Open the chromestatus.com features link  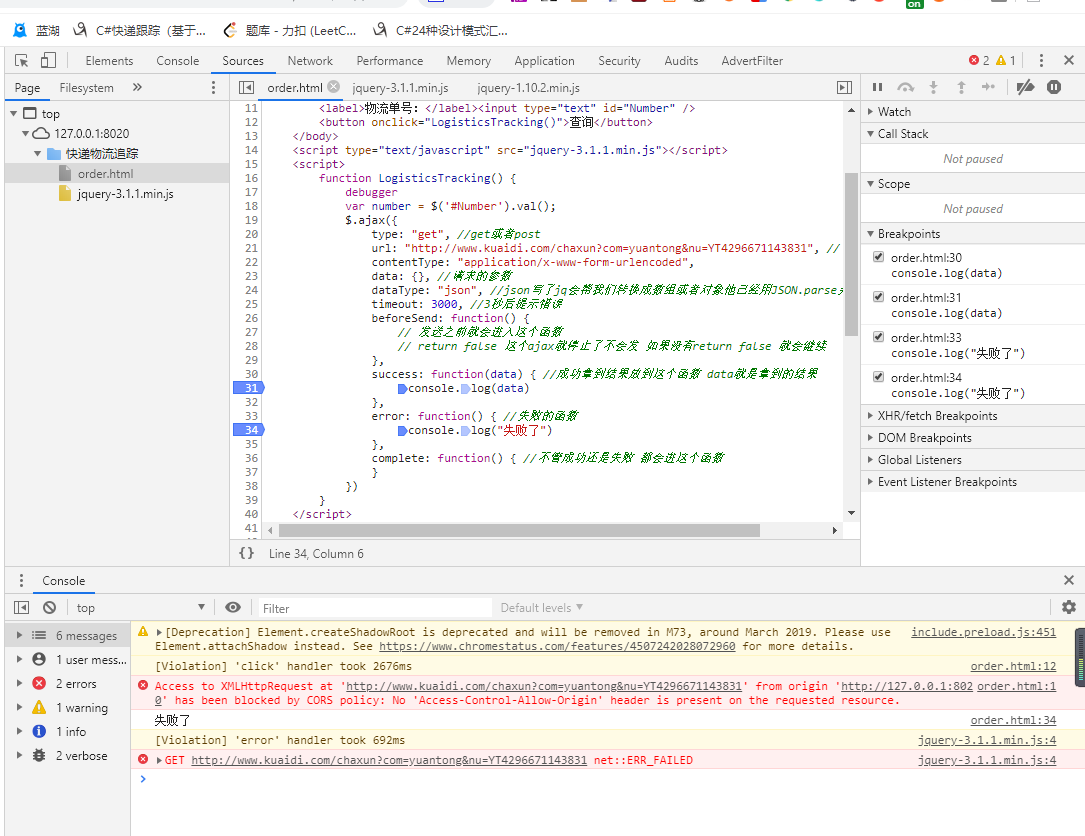(557, 646)
